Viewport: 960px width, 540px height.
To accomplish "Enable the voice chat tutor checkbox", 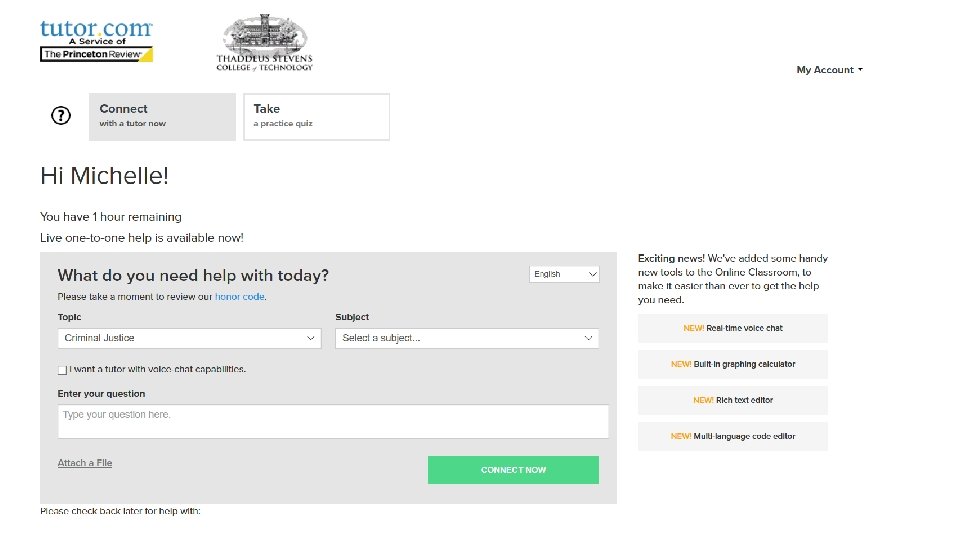I will (x=63, y=370).
